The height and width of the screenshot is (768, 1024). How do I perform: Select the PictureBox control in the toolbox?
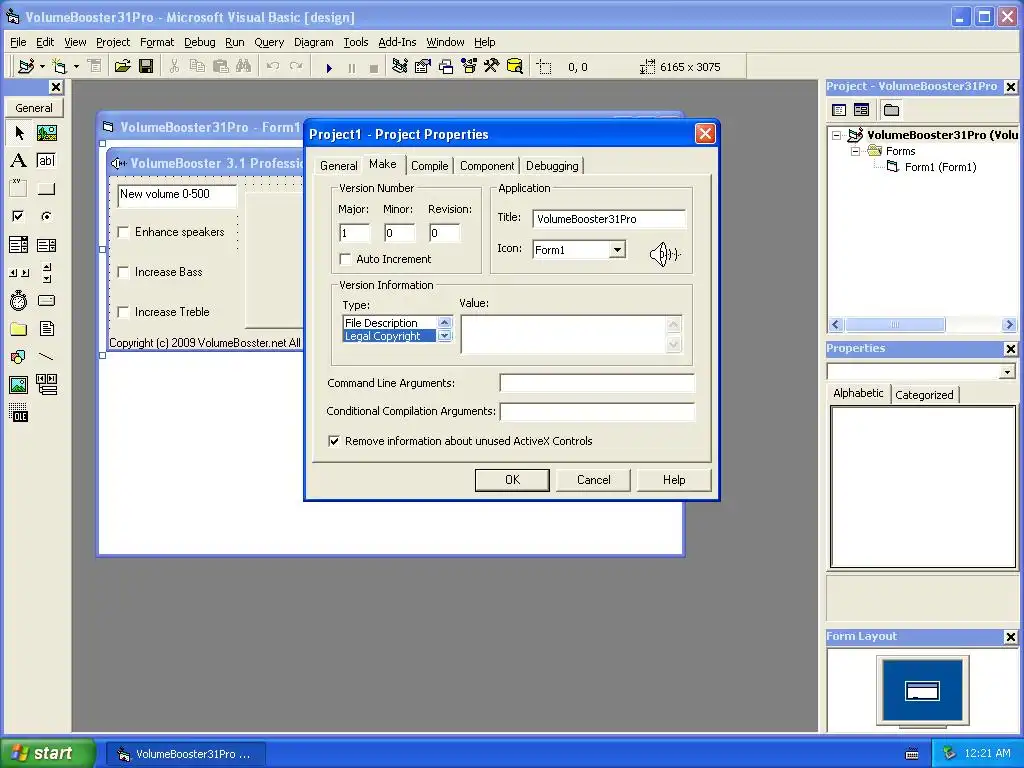tap(46, 133)
